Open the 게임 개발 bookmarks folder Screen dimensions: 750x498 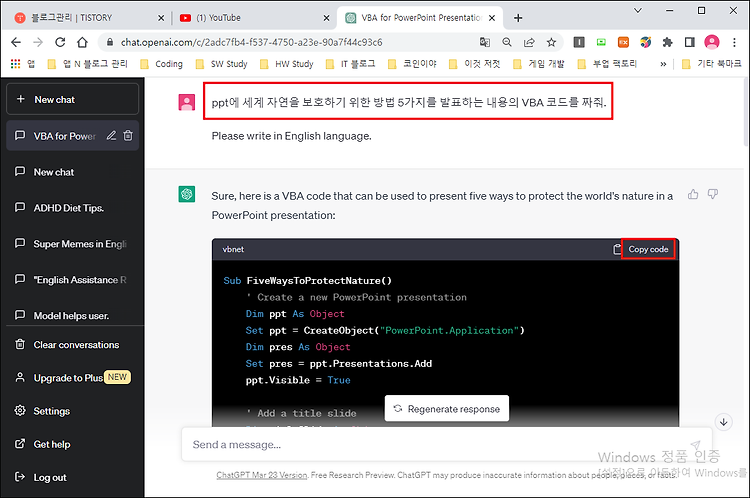[x=539, y=64]
